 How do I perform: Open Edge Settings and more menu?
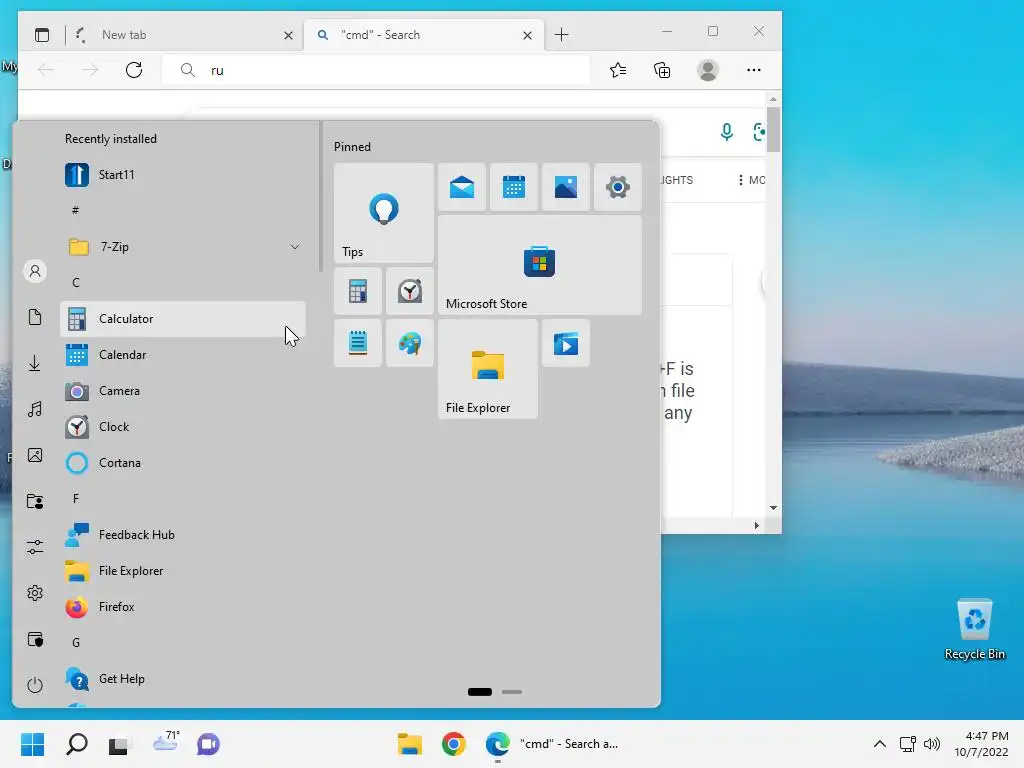click(x=754, y=70)
